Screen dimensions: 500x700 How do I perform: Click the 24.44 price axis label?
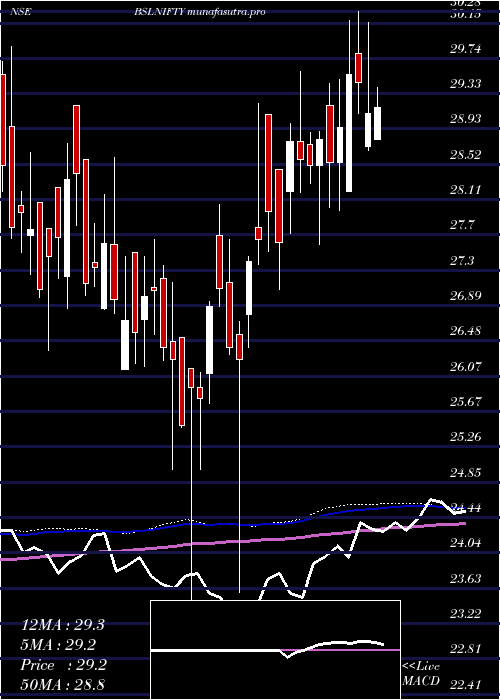[466, 507]
